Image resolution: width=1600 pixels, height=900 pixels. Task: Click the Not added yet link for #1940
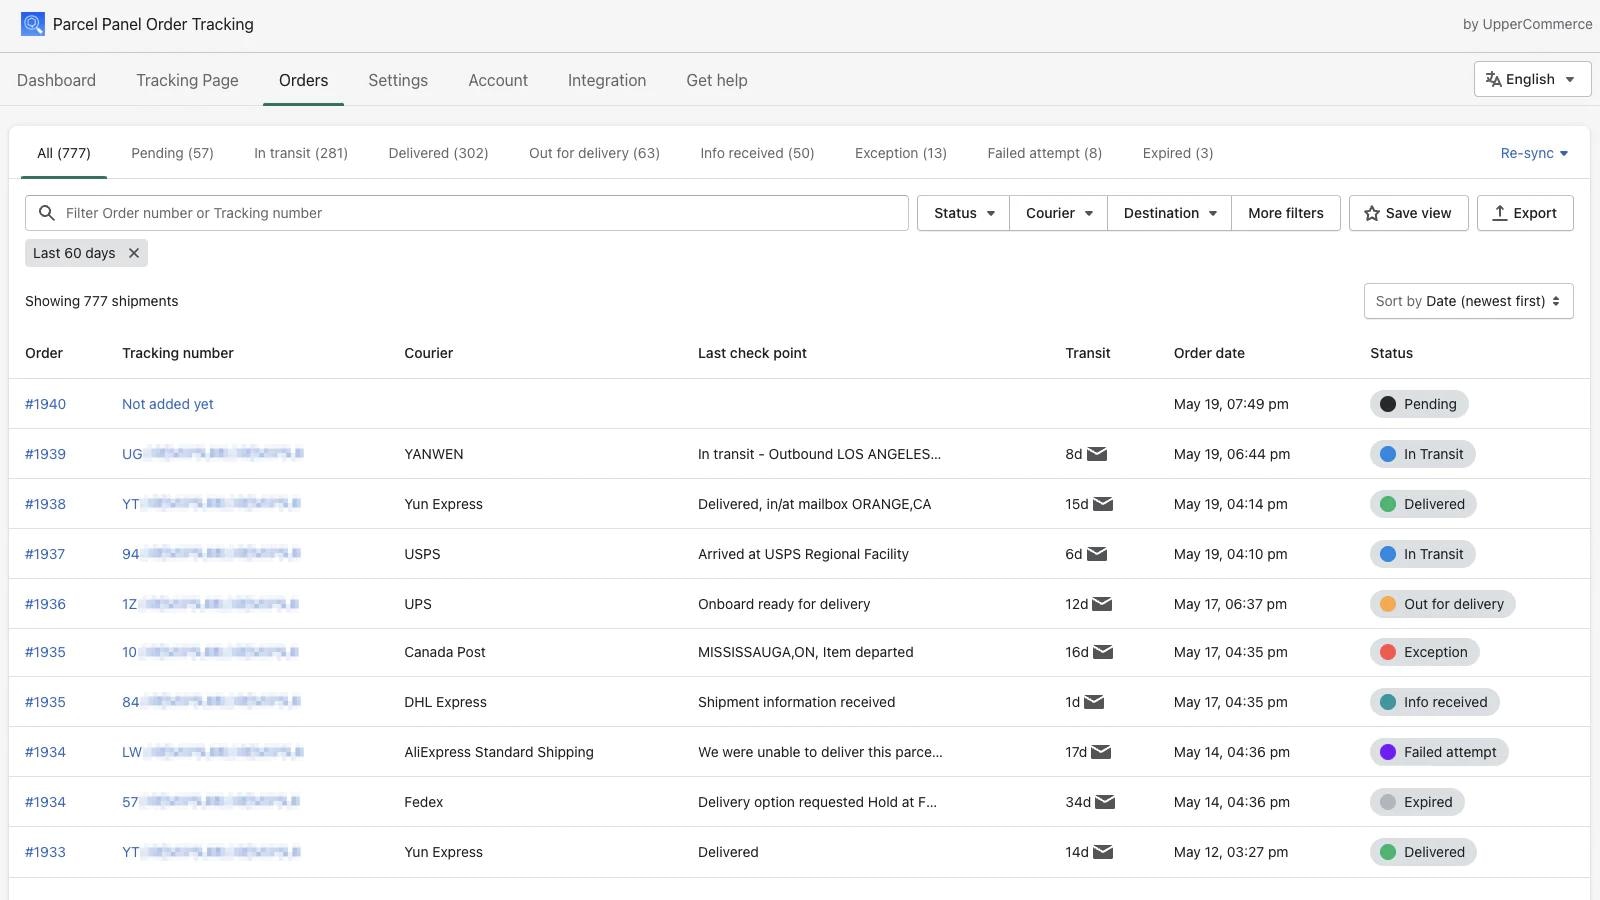point(167,404)
